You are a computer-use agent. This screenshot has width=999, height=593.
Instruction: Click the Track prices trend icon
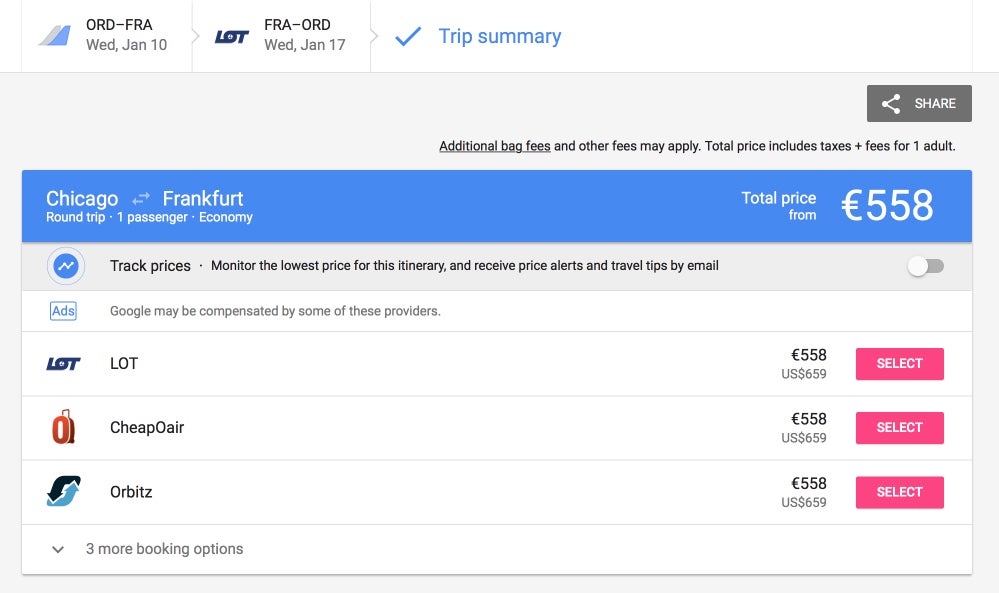[66, 266]
